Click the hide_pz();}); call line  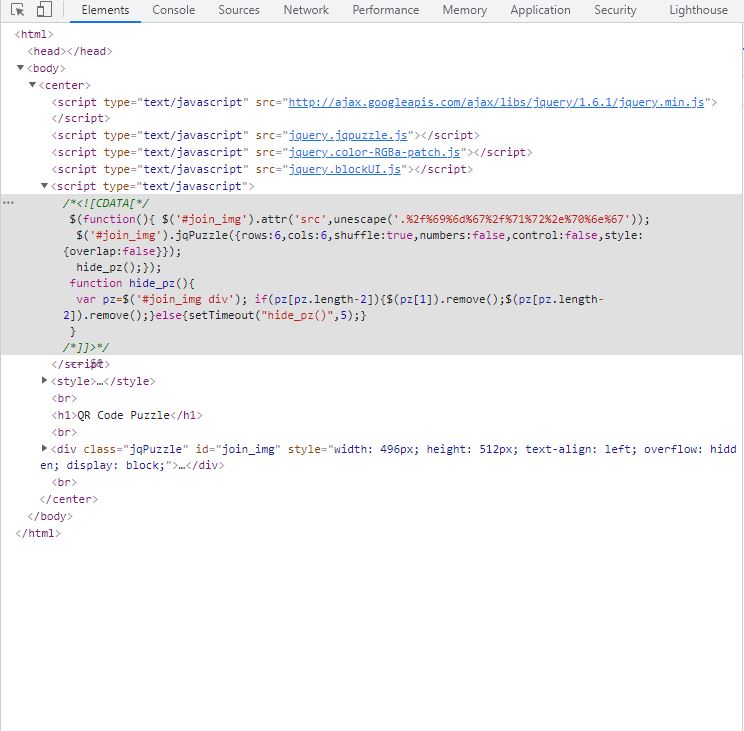(x=119, y=267)
